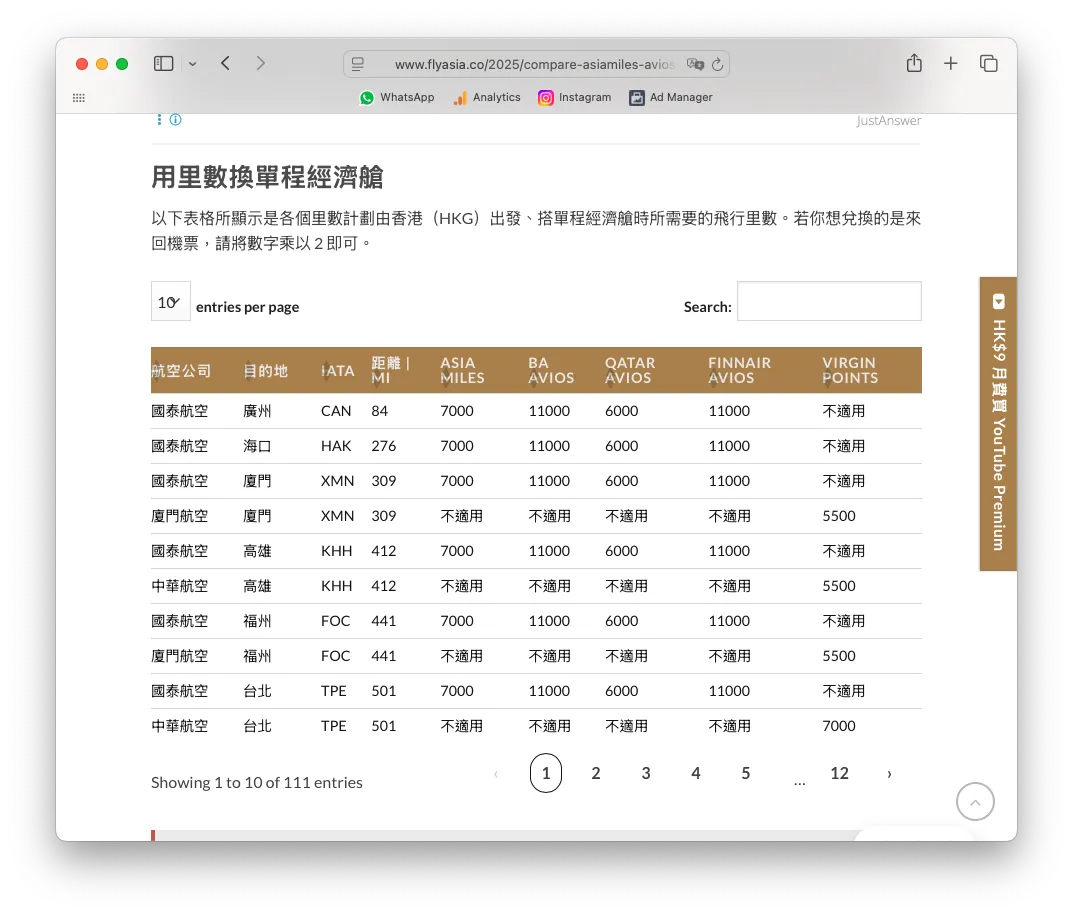Viewport: 1073px width, 915px height.
Task: Navigate back using the back arrow
Action: click(x=224, y=62)
